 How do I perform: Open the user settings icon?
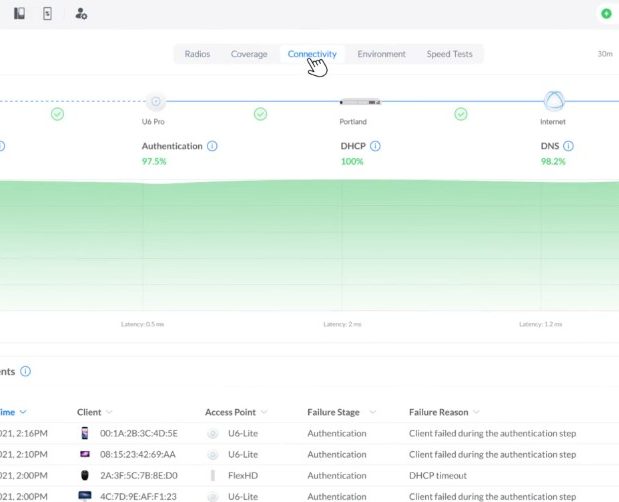tap(81, 14)
